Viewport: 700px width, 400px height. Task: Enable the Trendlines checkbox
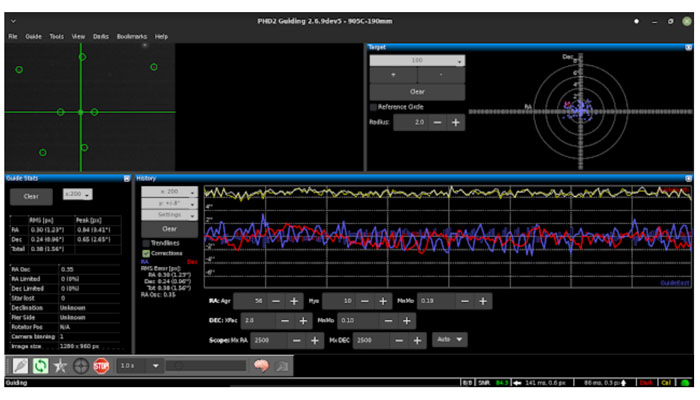(x=146, y=243)
